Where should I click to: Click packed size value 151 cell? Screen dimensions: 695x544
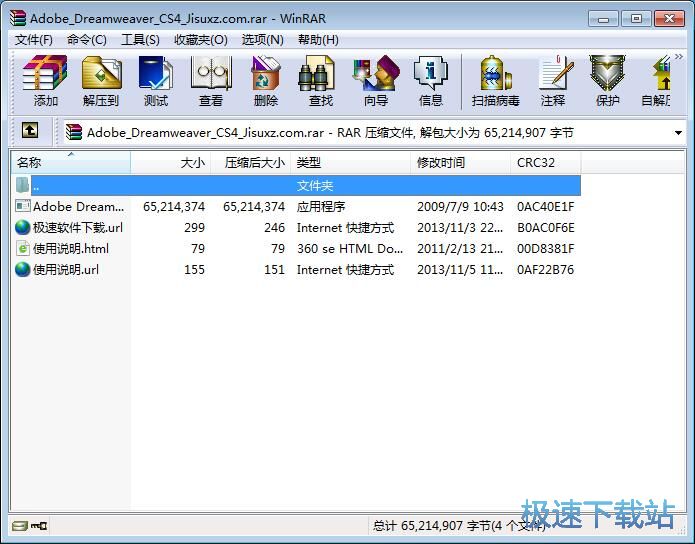pos(274,270)
